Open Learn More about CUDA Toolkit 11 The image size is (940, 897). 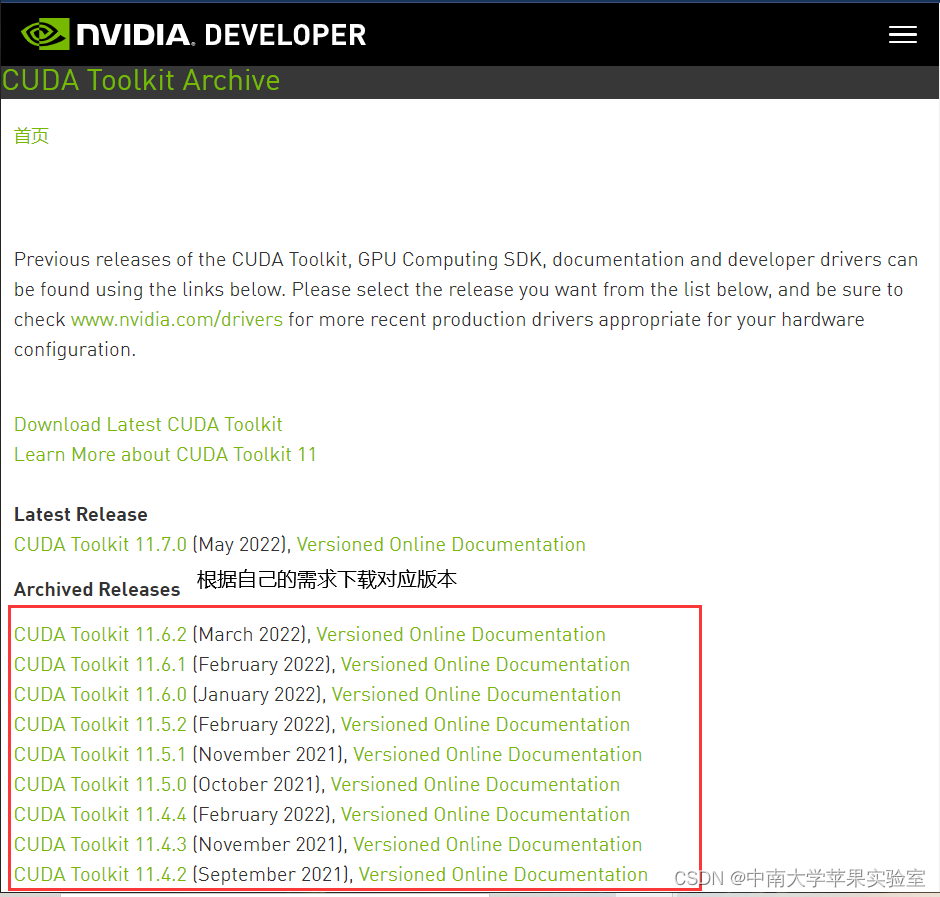pos(165,454)
